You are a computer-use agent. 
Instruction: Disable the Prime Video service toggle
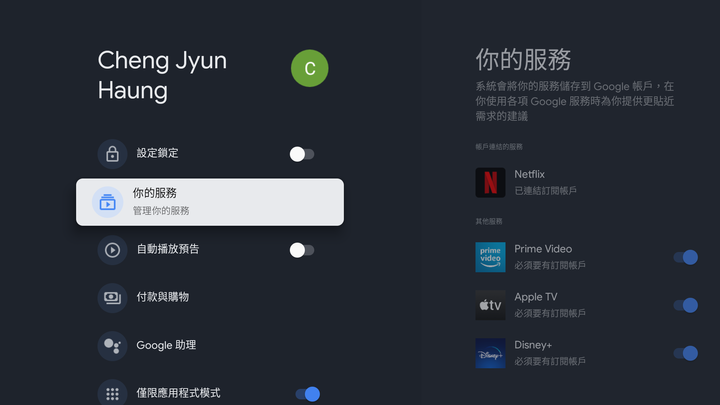tap(686, 257)
